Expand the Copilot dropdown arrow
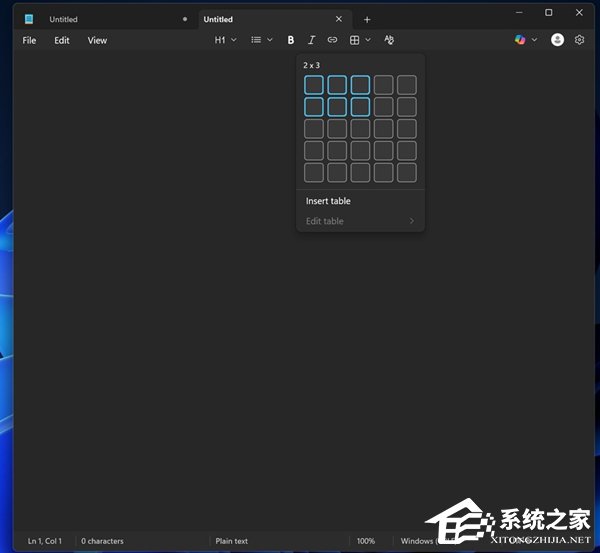Image resolution: width=600 pixels, height=553 pixels. [534, 40]
